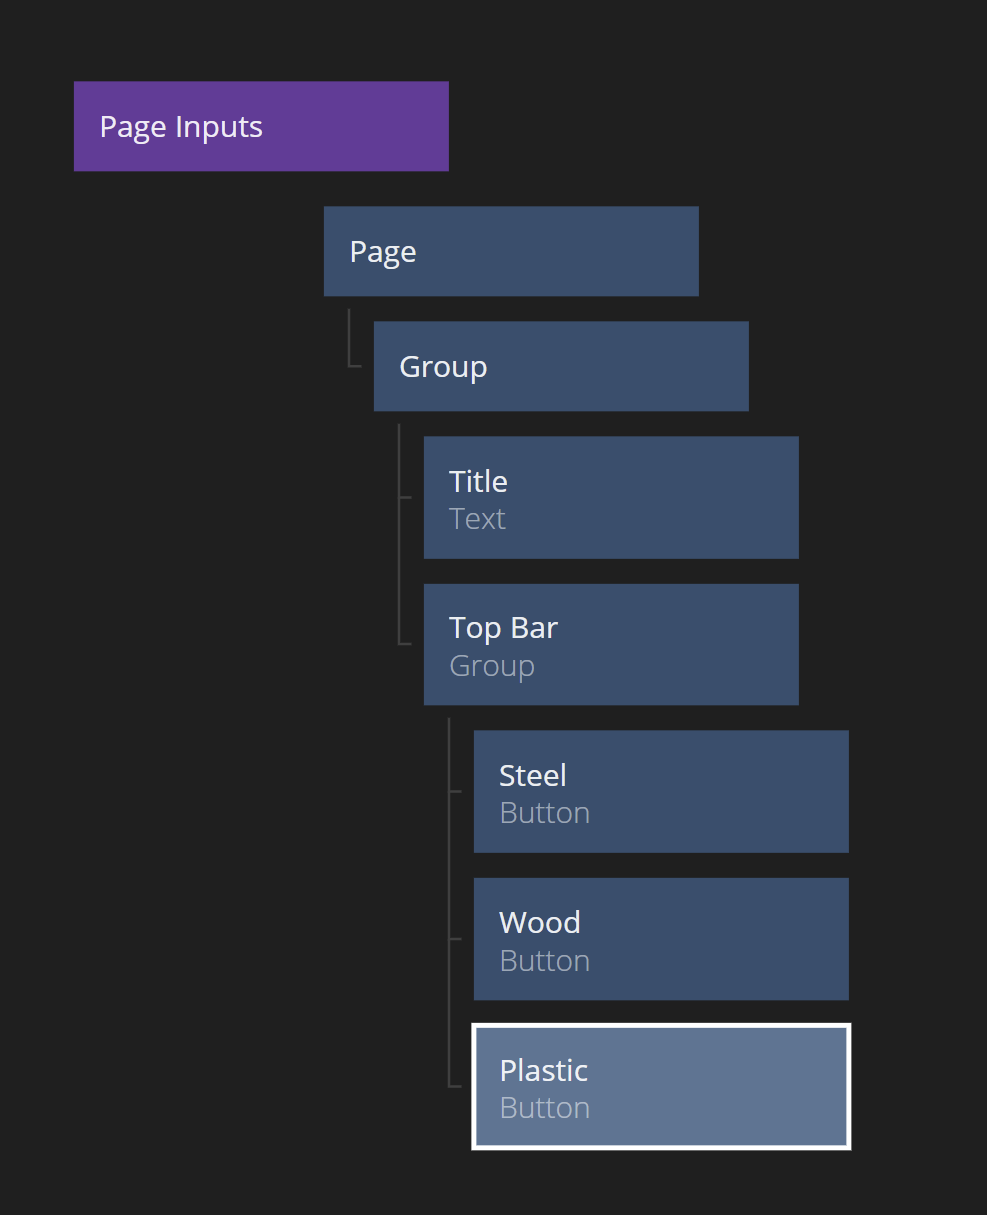Click the "Button" type label under Steel
The width and height of the screenshot is (987, 1215).
coord(544,813)
